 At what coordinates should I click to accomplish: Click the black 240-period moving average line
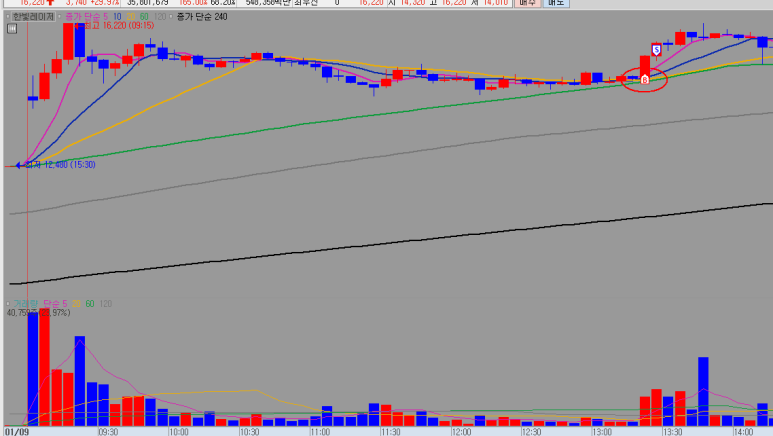click(391, 244)
